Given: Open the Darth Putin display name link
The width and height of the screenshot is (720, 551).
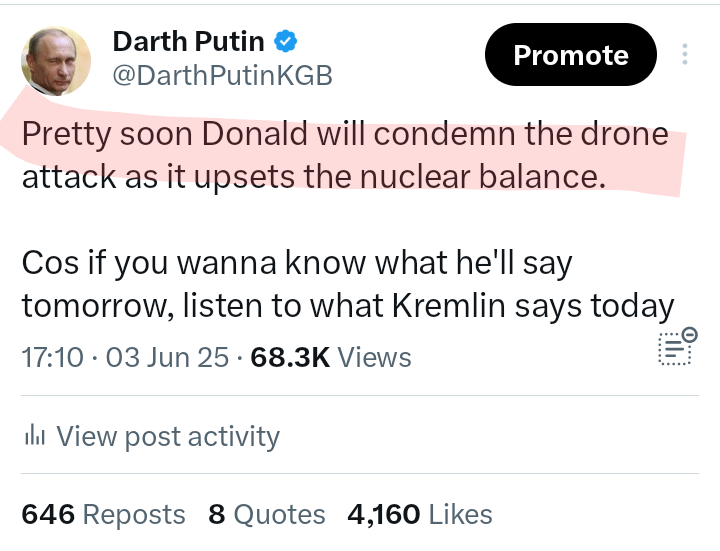Looking at the screenshot, I should coord(188,42).
